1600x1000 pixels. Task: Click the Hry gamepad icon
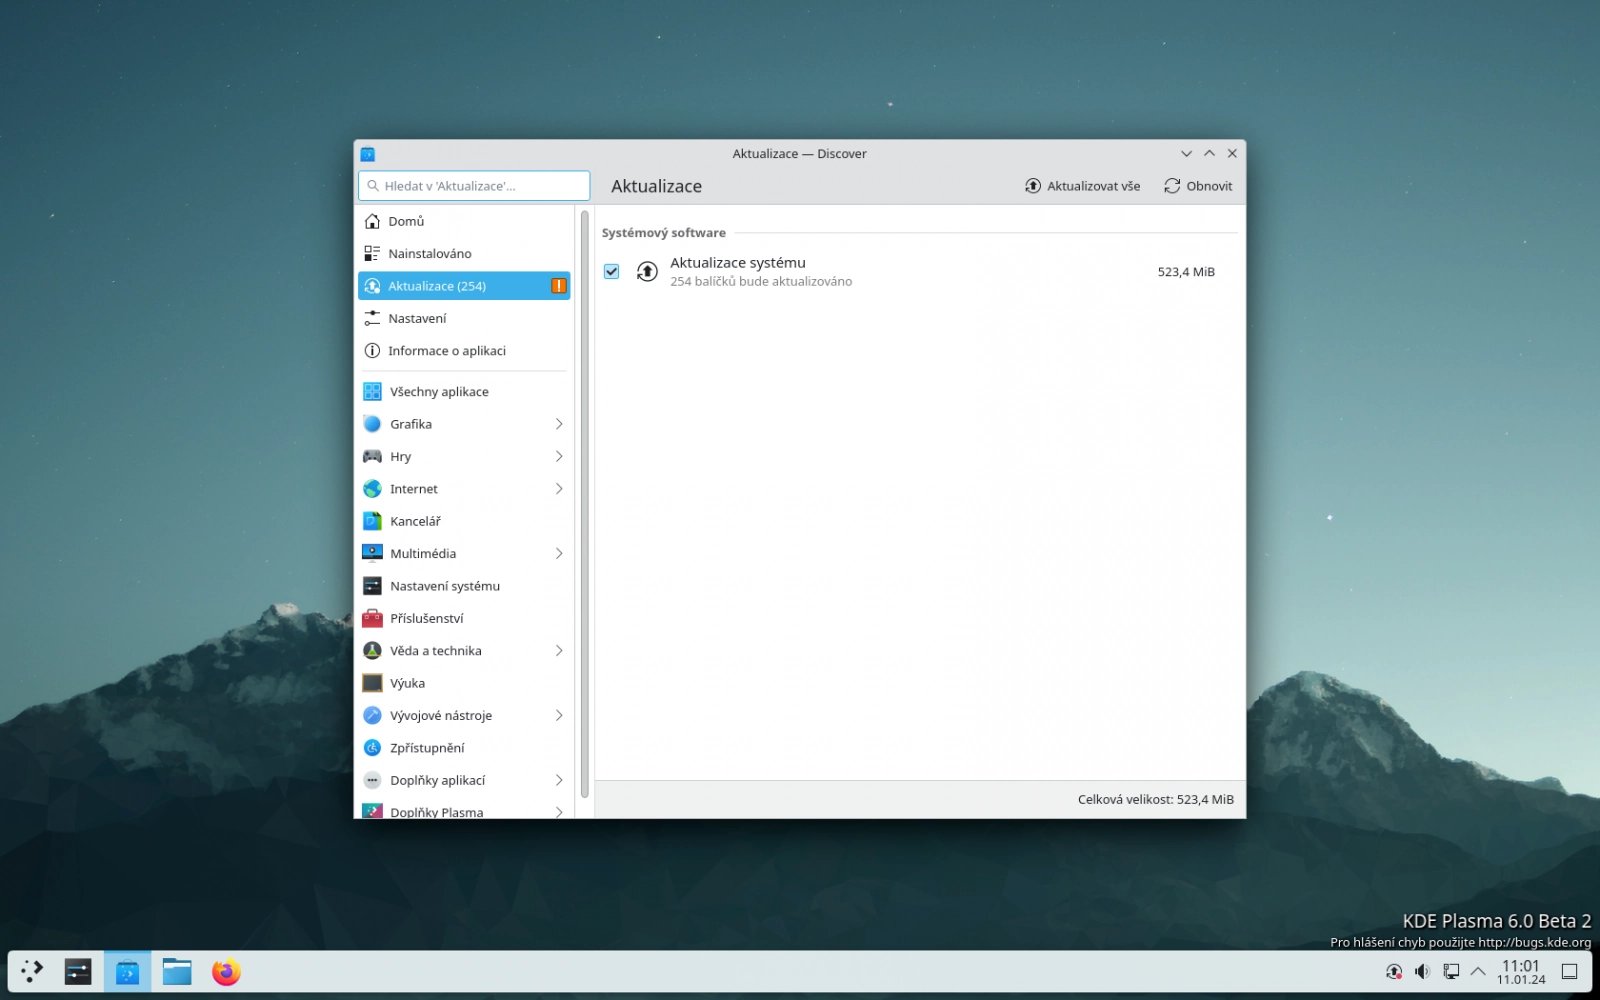pyautogui.click(x=372, y=456)
